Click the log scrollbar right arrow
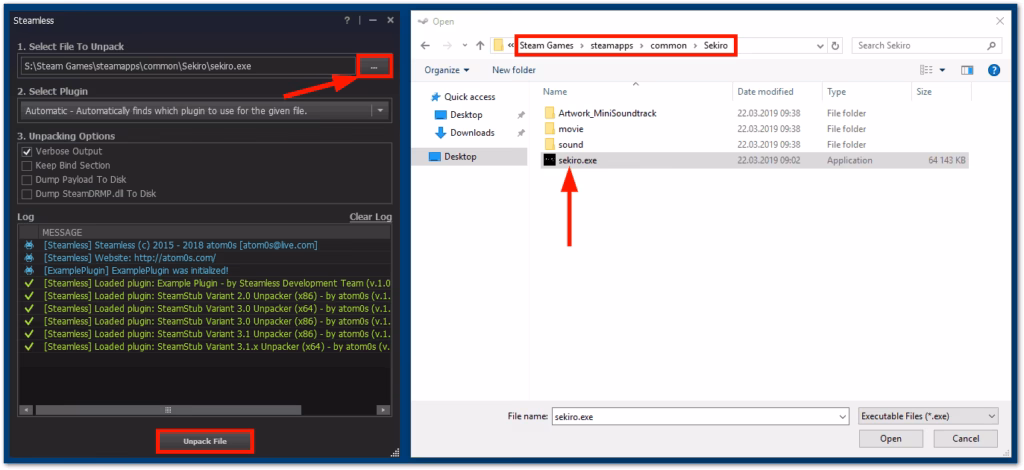1024x470 pixels. 383,410
